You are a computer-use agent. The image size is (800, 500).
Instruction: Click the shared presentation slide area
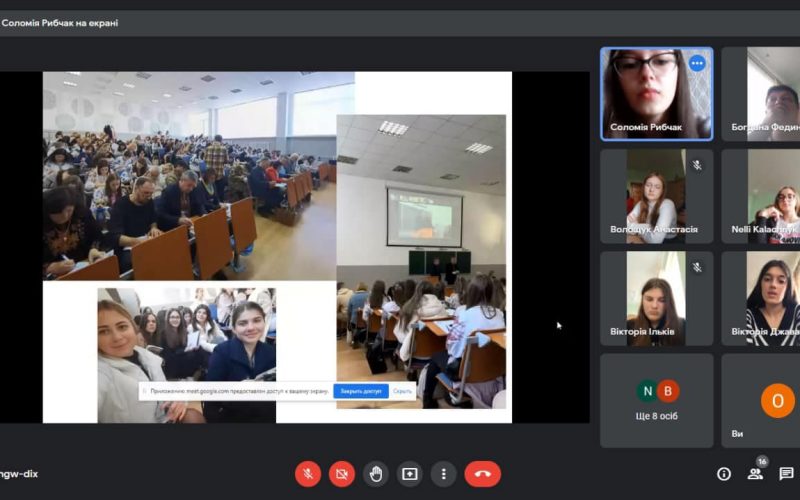tap(277, 247)
